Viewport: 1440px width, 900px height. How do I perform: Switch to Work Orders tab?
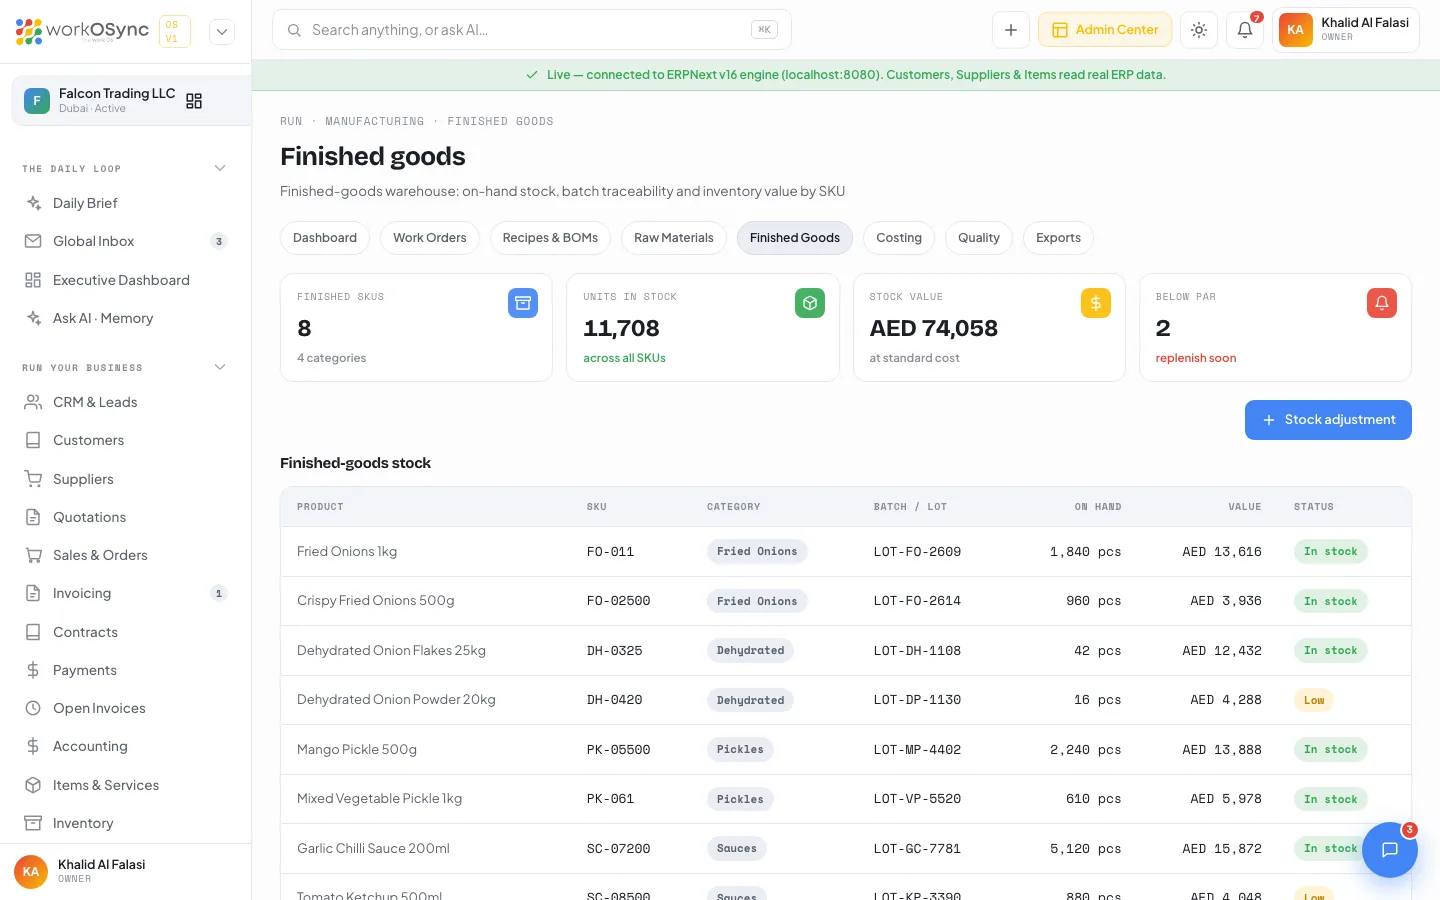(430, 238)
